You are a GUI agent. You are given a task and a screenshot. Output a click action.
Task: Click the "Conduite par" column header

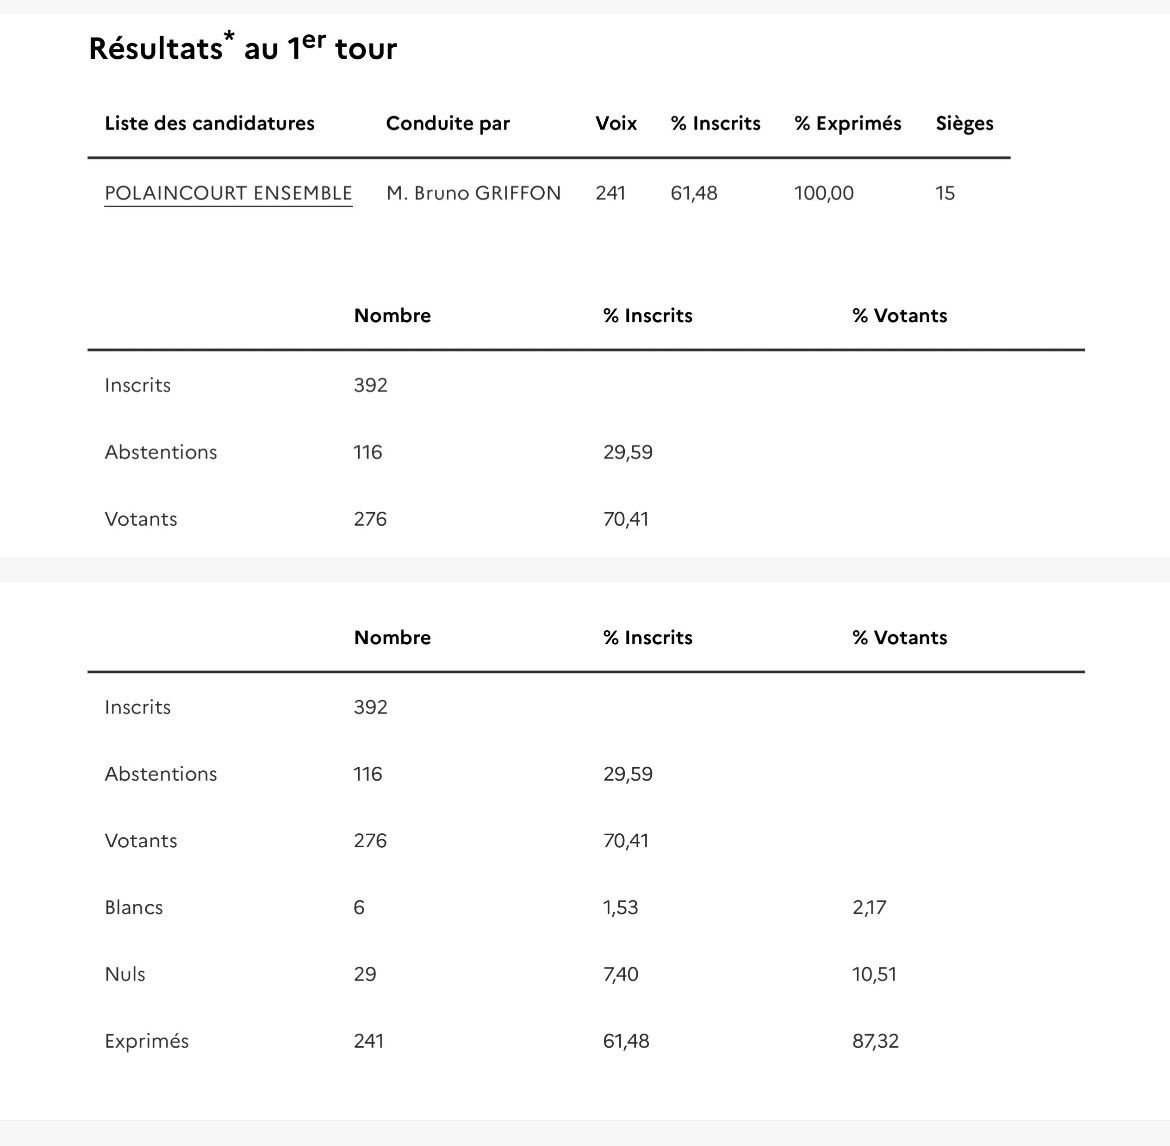(448, 123)
